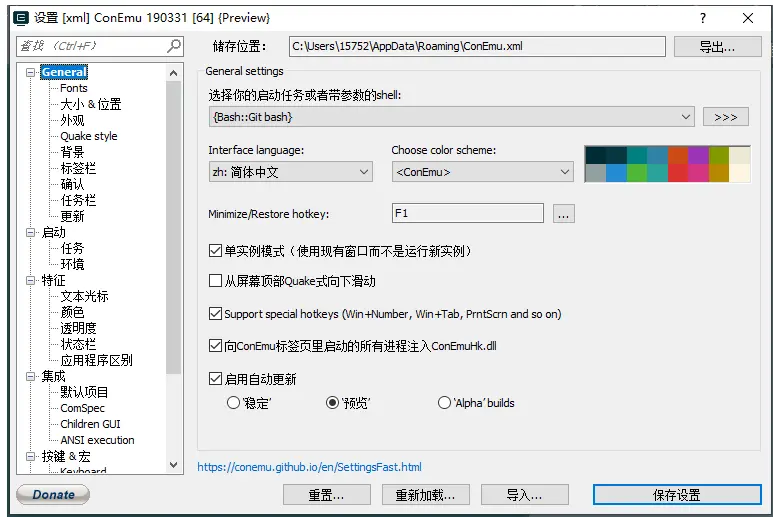This screenshot has height=517, width=773.
Task: Toggle 从屏幕顶部Quake式向下滑动 checkbox
Action: coord(215,281)
